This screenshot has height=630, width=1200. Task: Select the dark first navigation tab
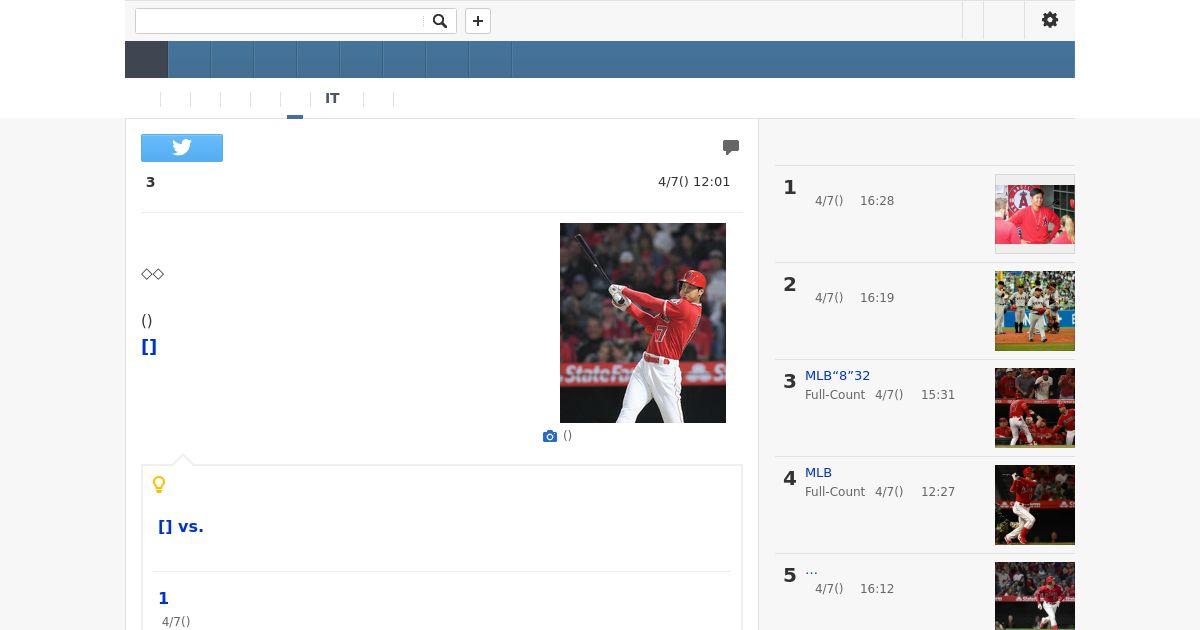[x=146, y=60]
